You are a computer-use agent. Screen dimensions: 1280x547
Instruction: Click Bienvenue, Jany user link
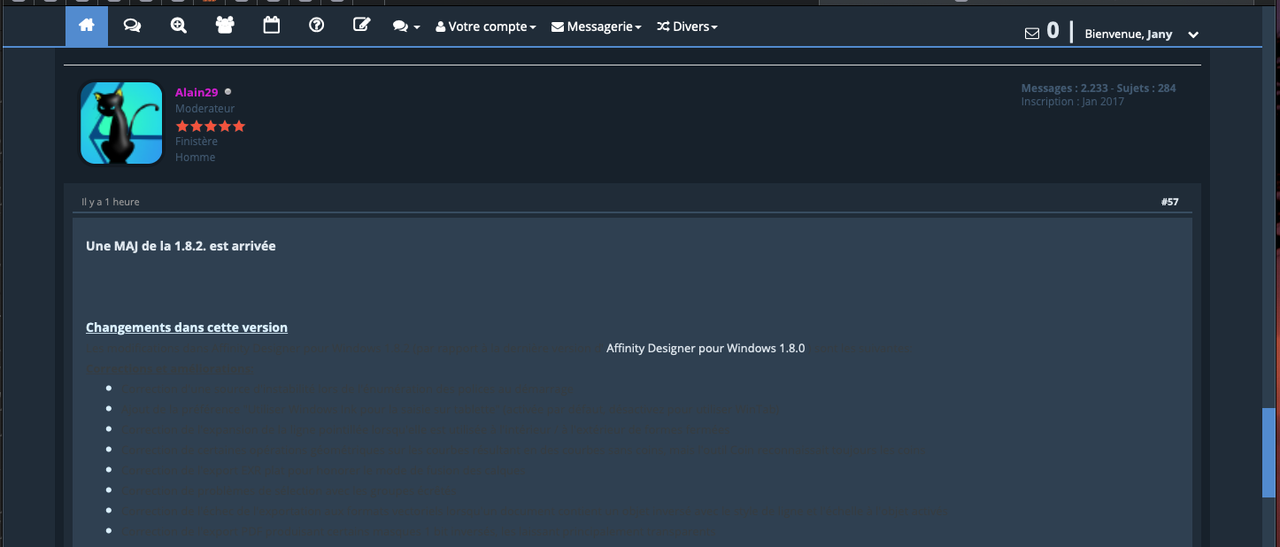point(1128,34)
